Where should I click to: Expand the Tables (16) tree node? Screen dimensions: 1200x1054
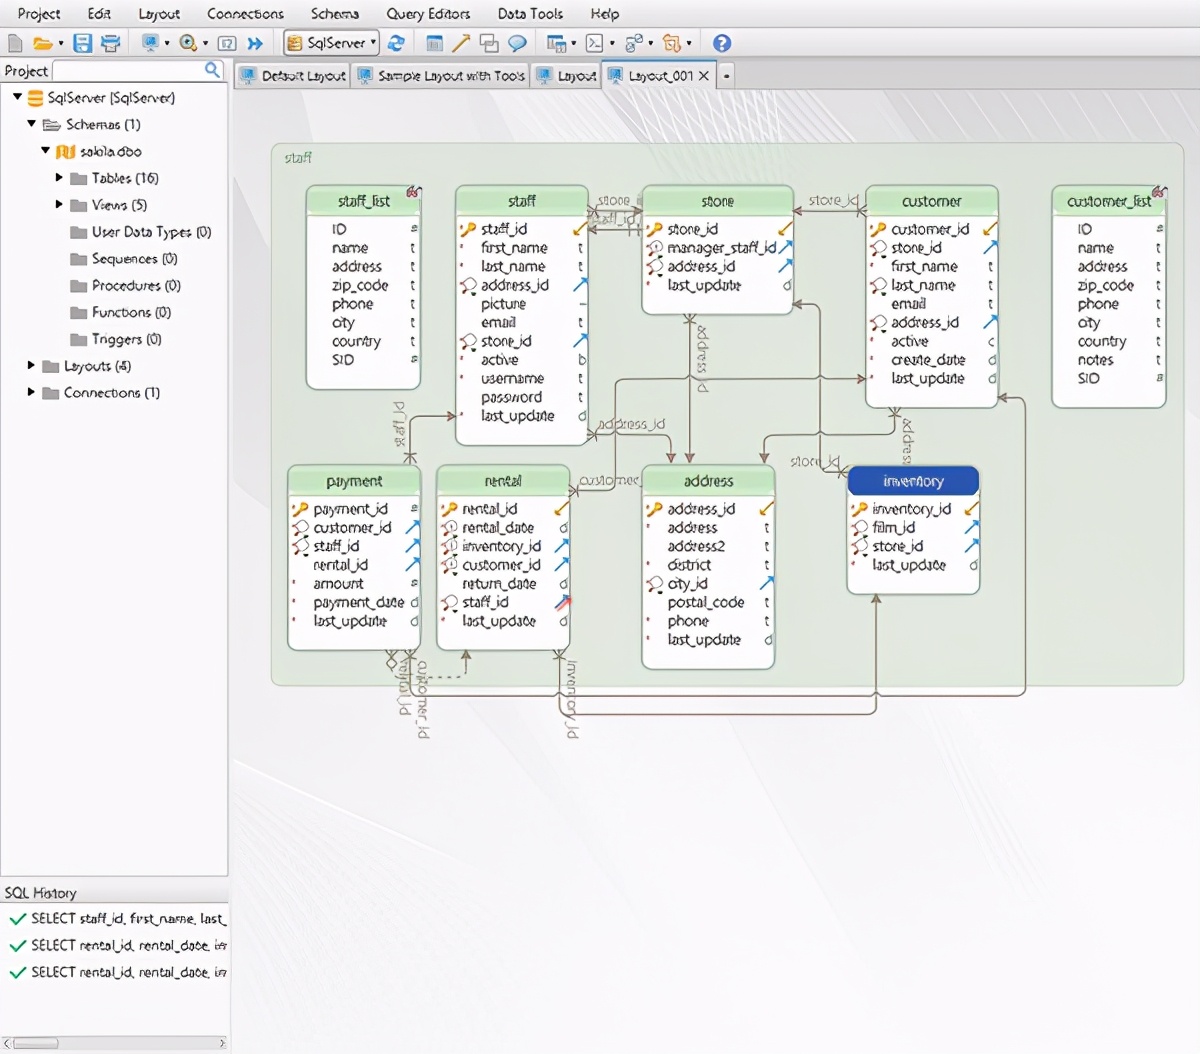coord(59,178)
